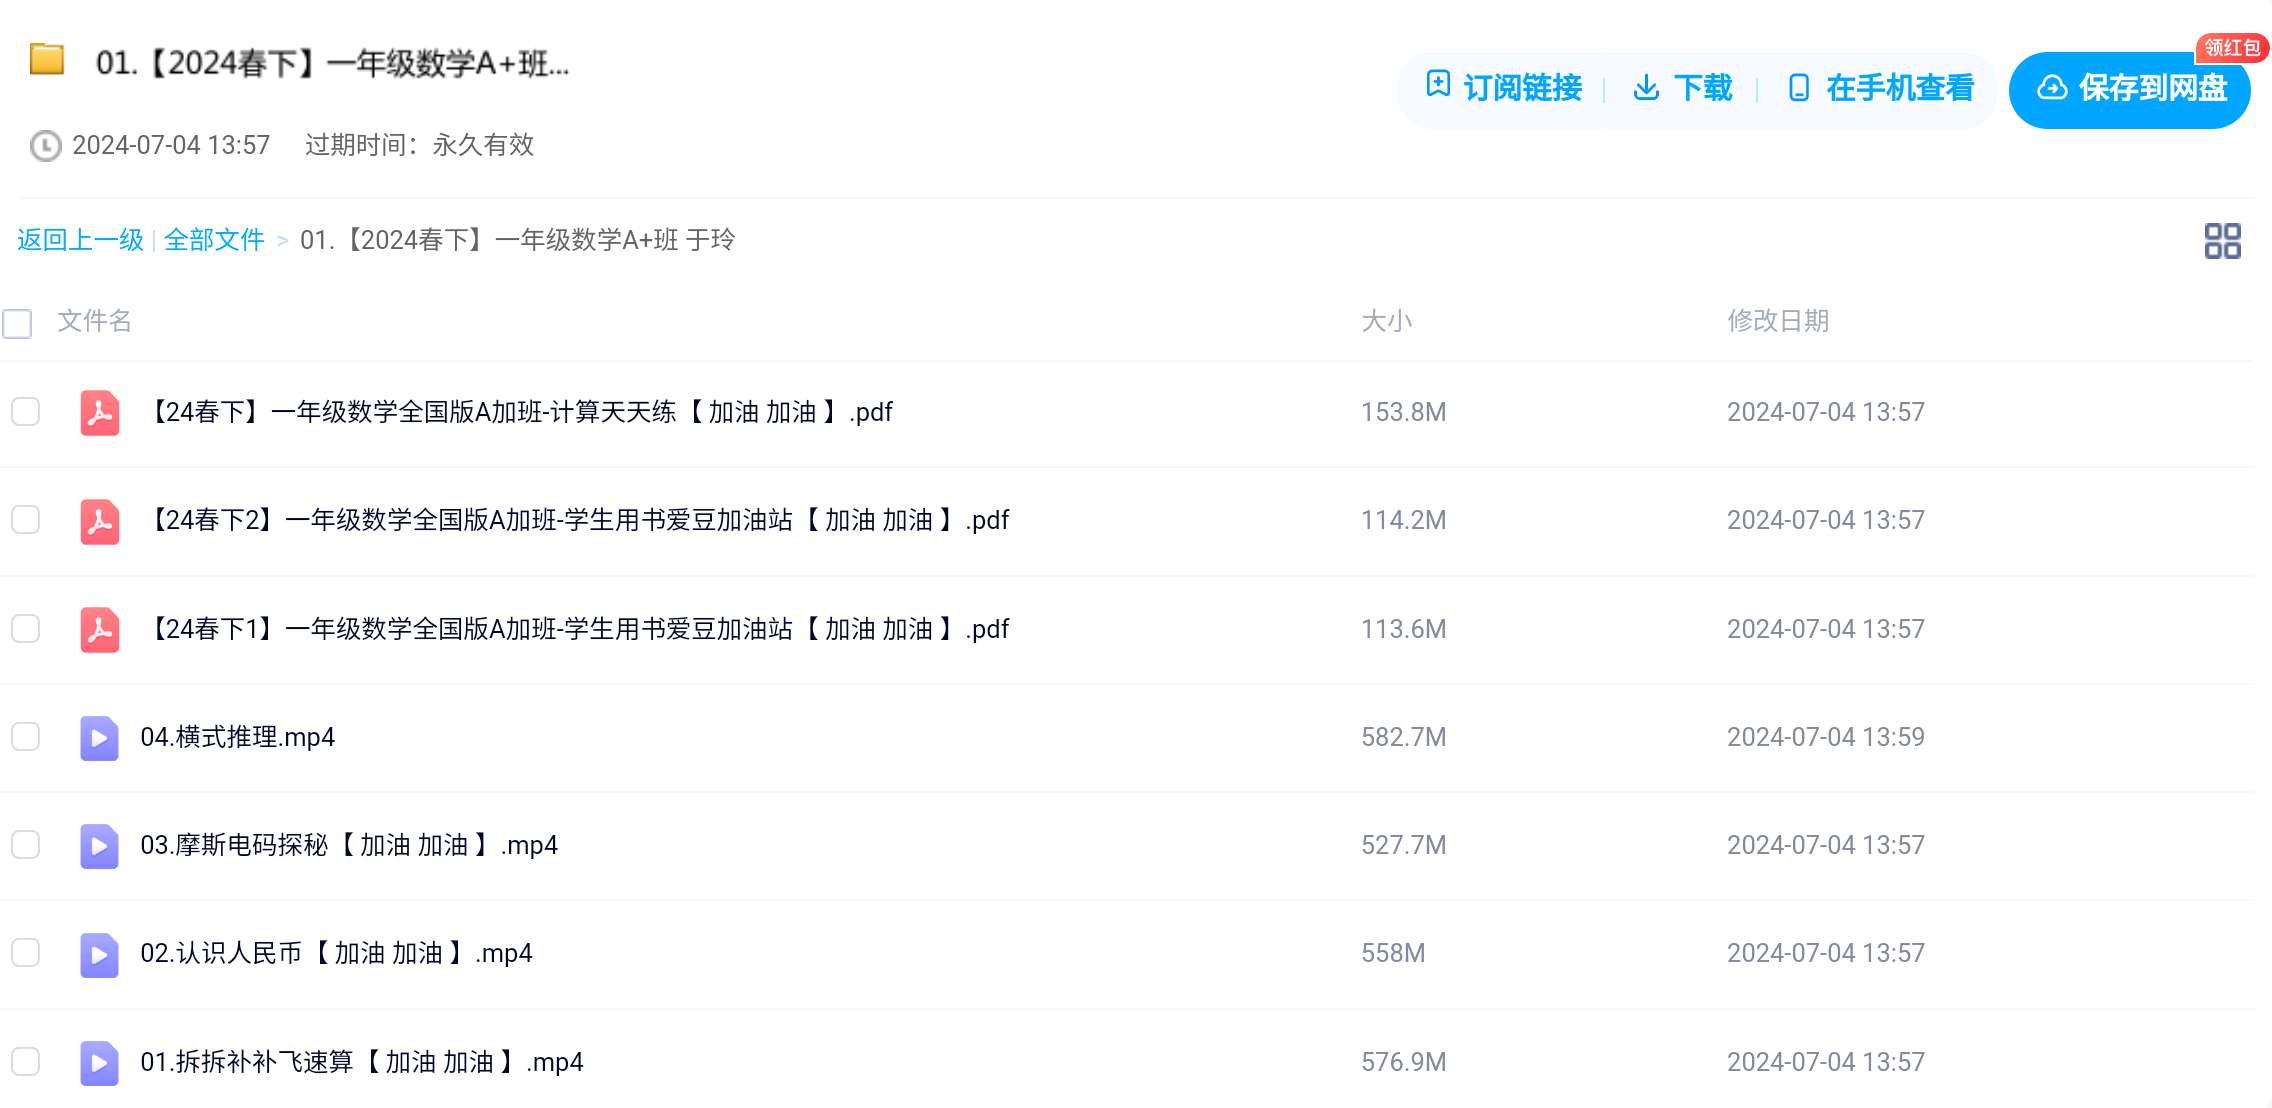The width and height of the screenshot is (2272, 1108).
Task: Click video icon of 01.拆拆补补飞速算
Action: (99, 1062)
